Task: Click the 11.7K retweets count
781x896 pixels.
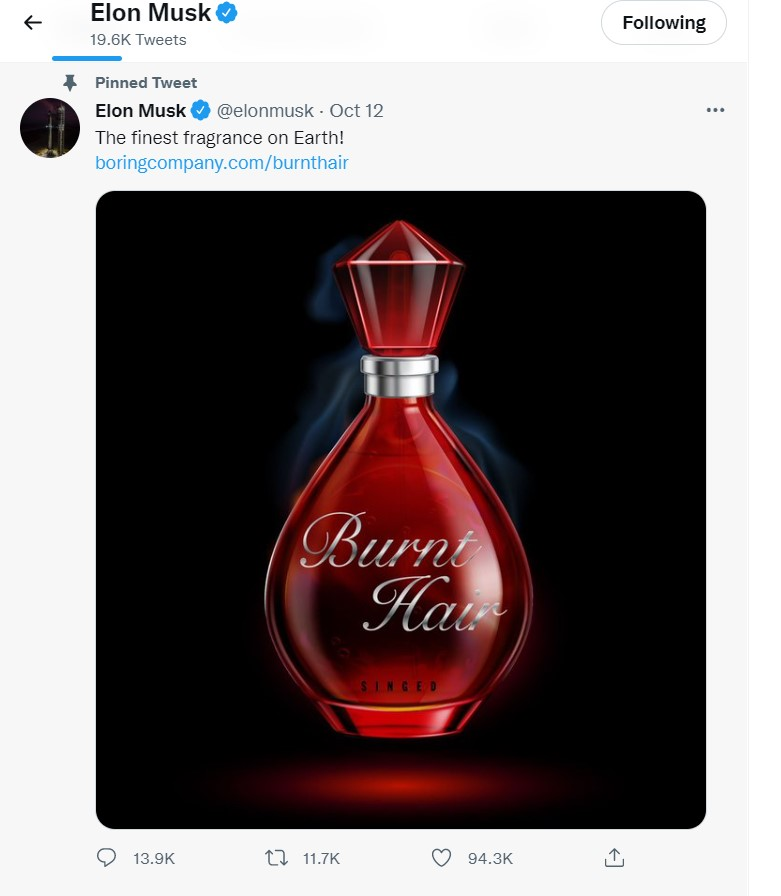Action: (x=322, y=858)
